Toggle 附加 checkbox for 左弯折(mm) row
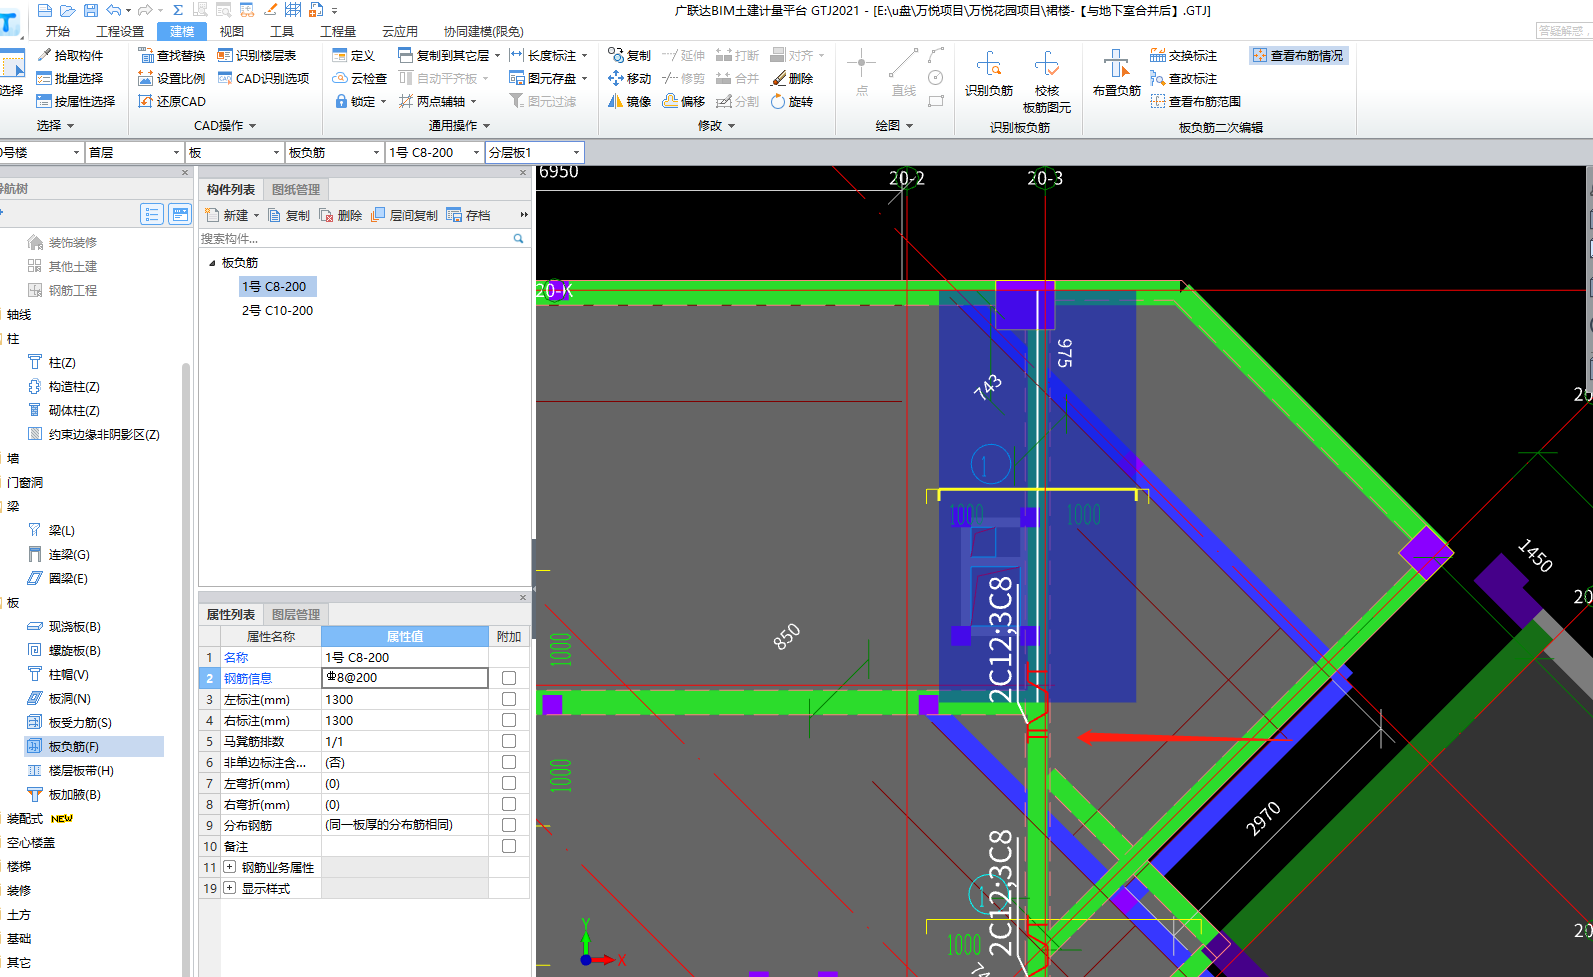This screenshot has width=1593, height=977. pos(509,783)
